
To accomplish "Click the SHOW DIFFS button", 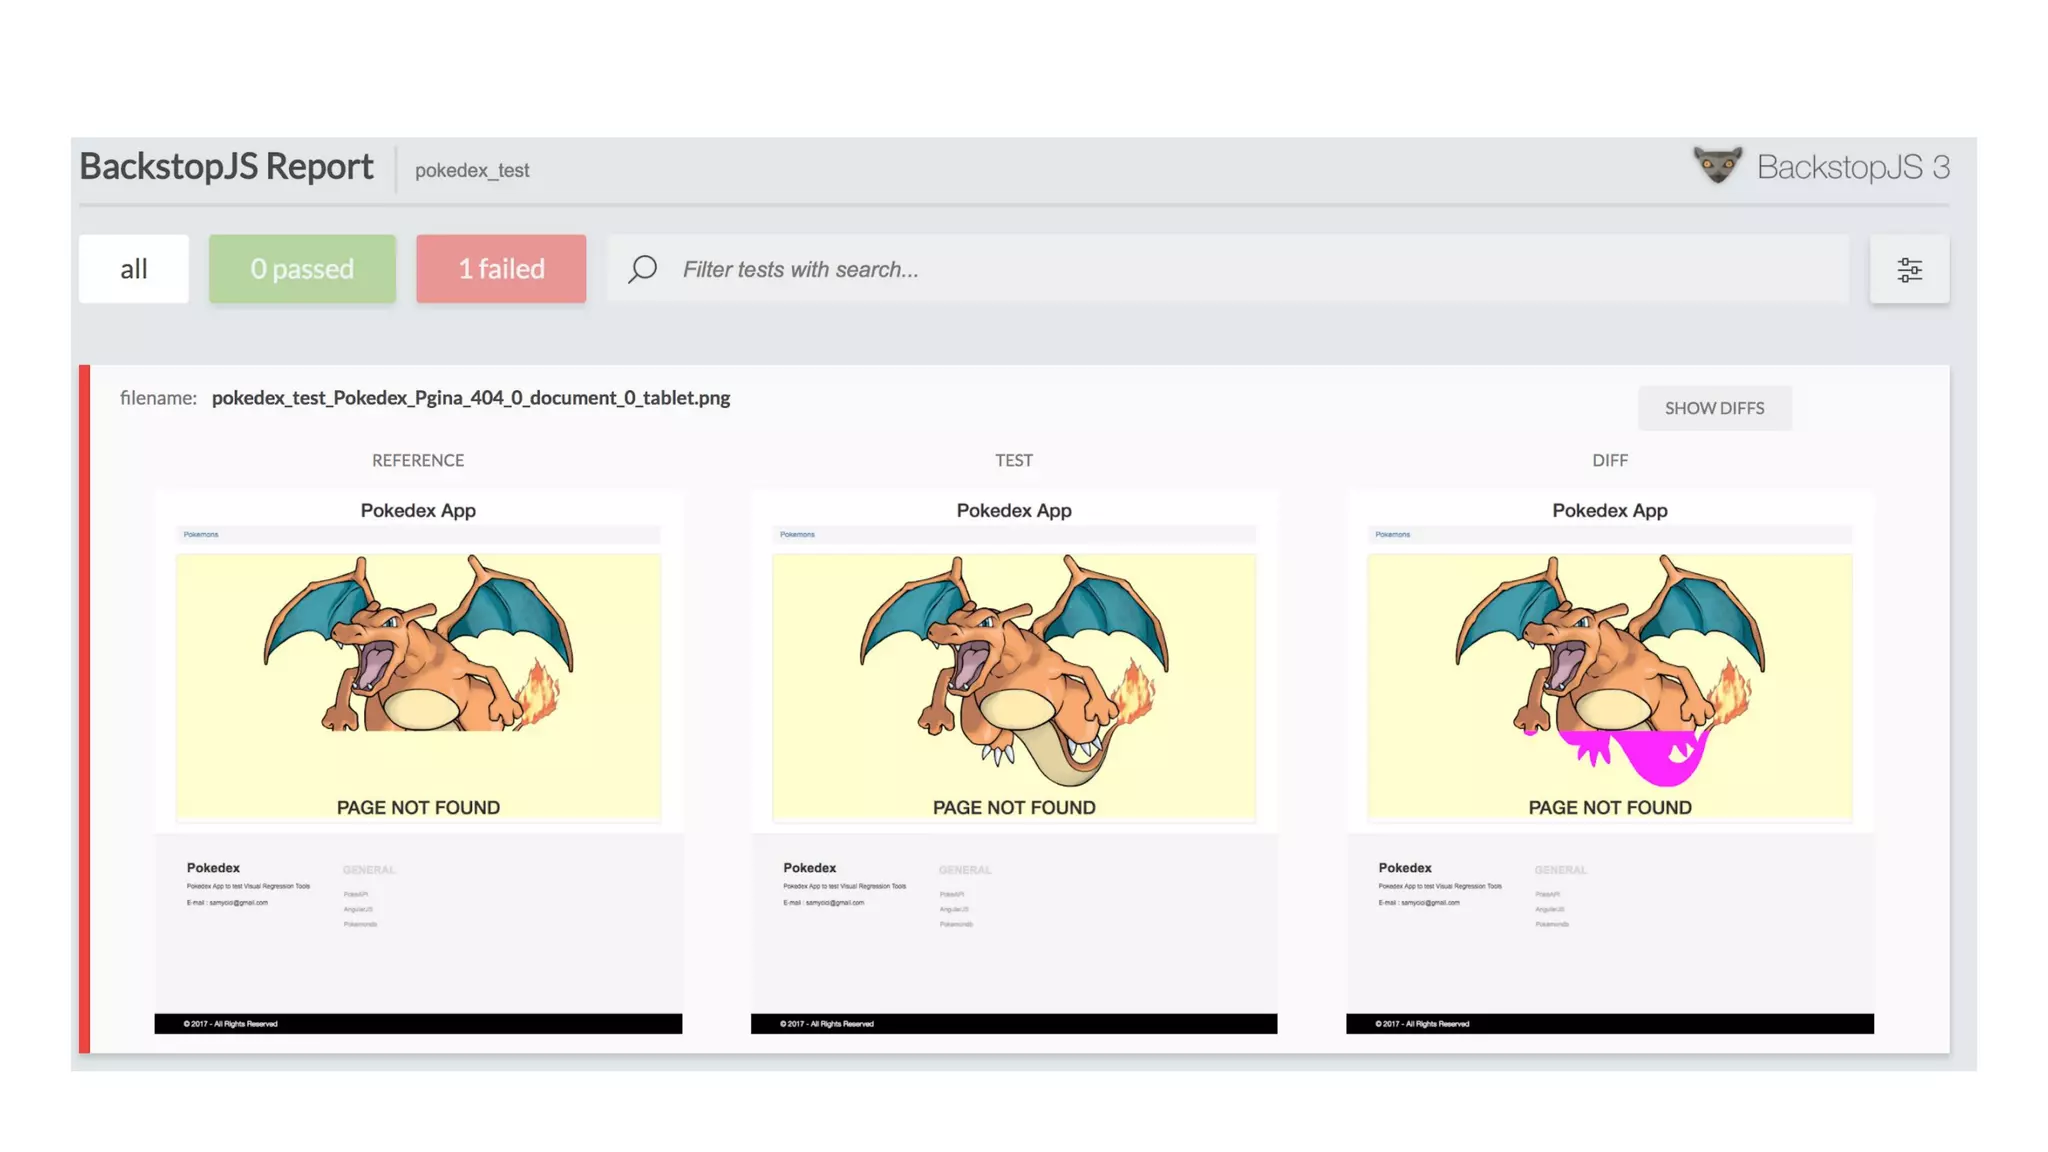I will tap(1714, 408).
